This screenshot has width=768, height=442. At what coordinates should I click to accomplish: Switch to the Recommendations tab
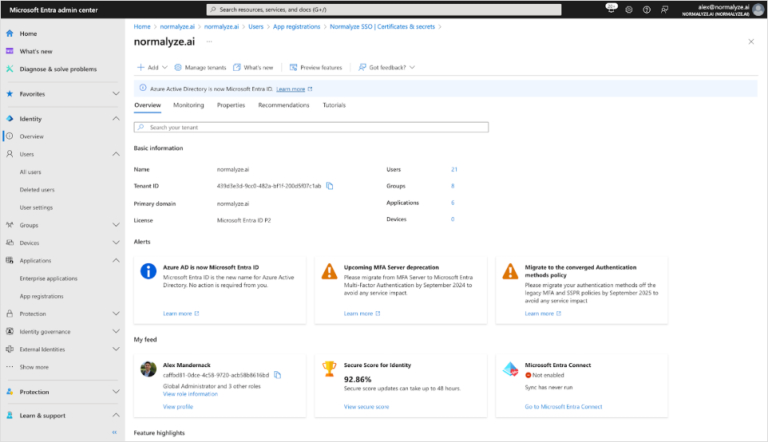[283, 105]
